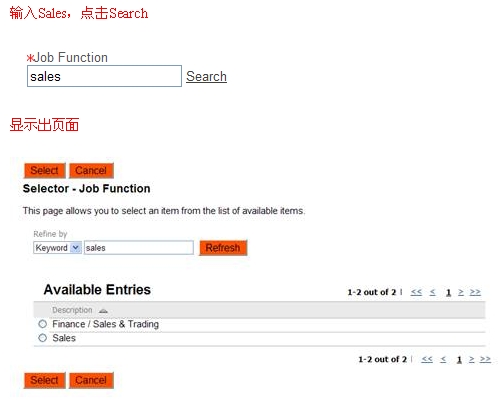Click the orange Refresh button
Image resolution: width=503 pixels, height=414 pixels.
(x=223, y=248)
